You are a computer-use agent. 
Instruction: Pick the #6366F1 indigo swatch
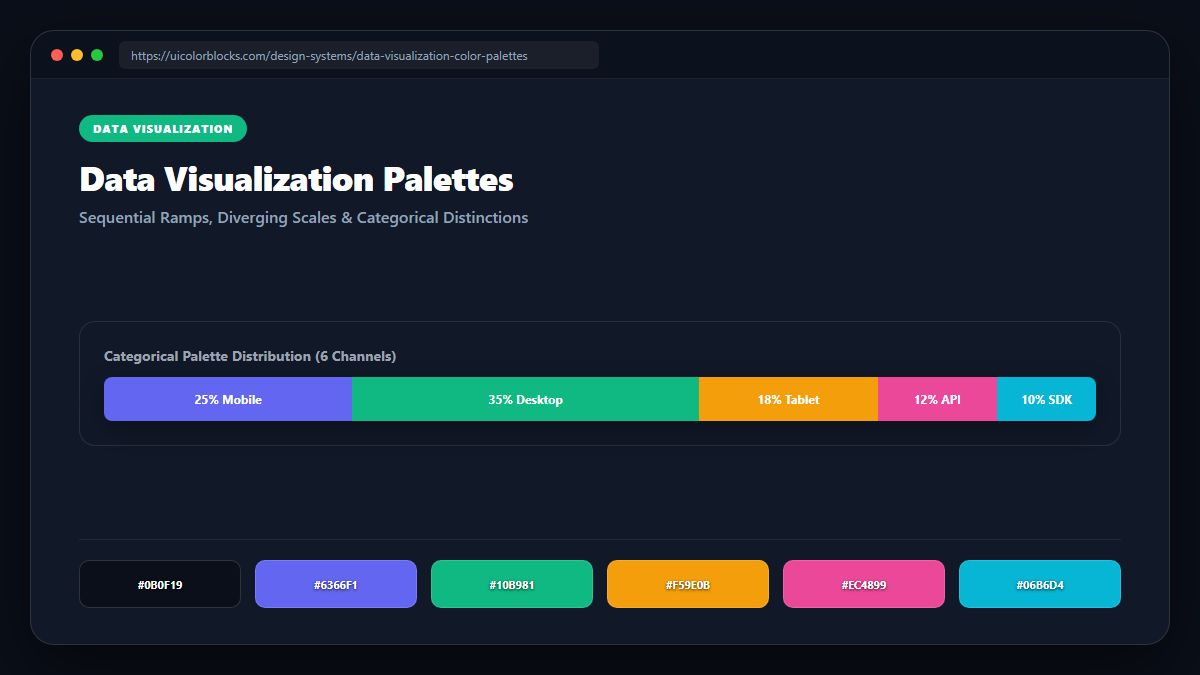(336, 584)
